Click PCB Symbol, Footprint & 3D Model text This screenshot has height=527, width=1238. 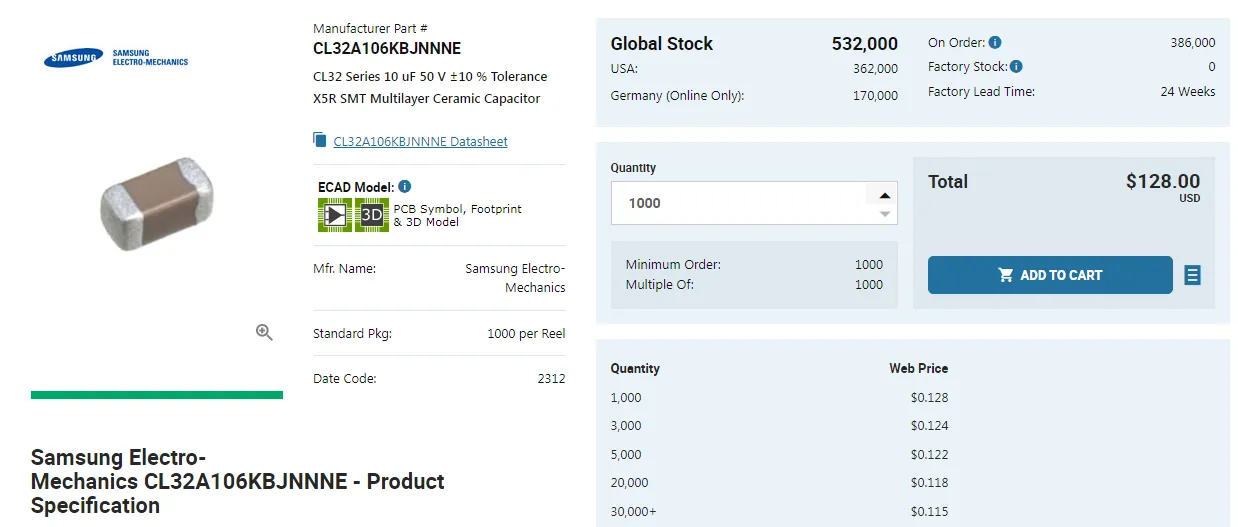[457, 215]
